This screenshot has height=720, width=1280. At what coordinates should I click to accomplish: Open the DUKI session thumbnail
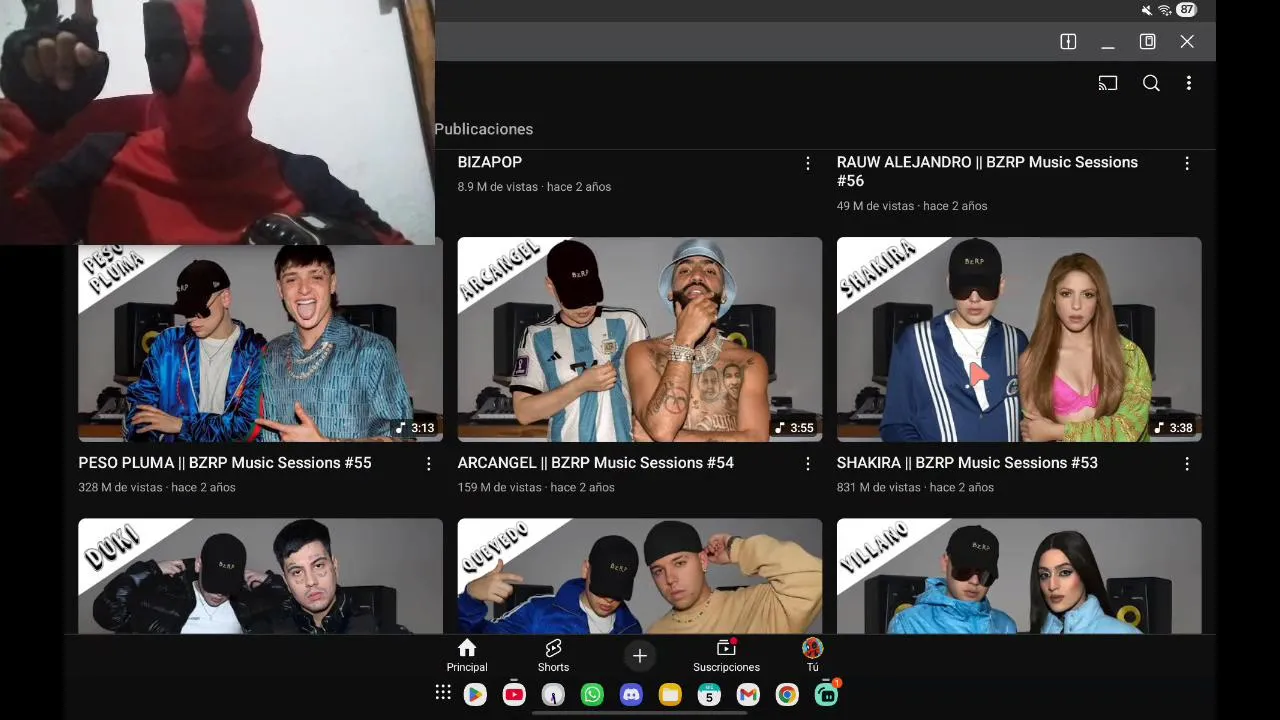click(x=260, y=576)
